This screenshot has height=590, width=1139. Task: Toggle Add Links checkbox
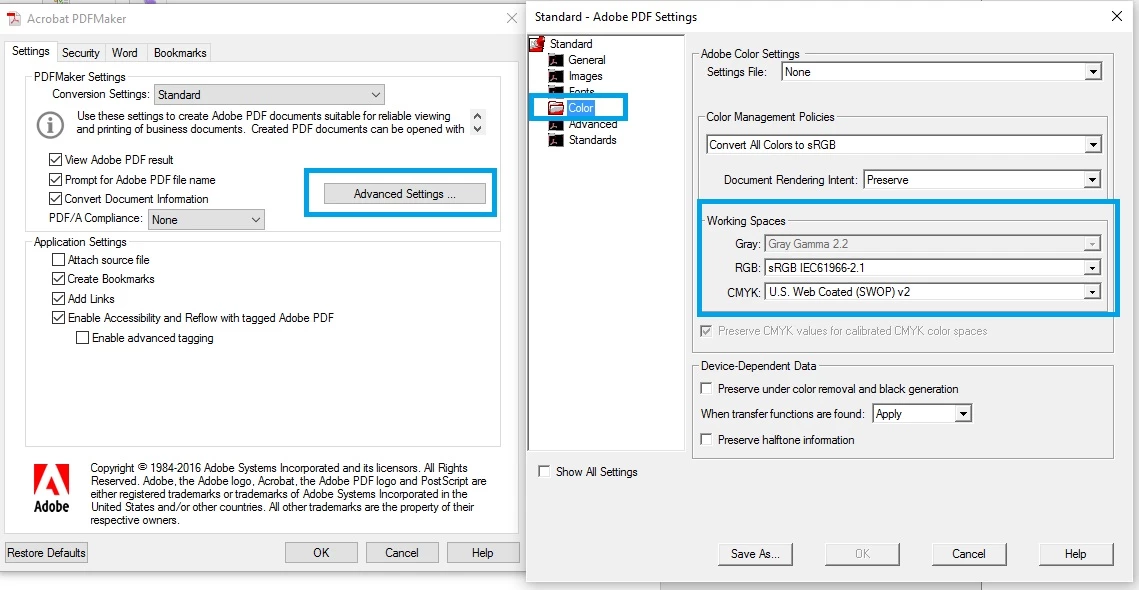(58, 299)
